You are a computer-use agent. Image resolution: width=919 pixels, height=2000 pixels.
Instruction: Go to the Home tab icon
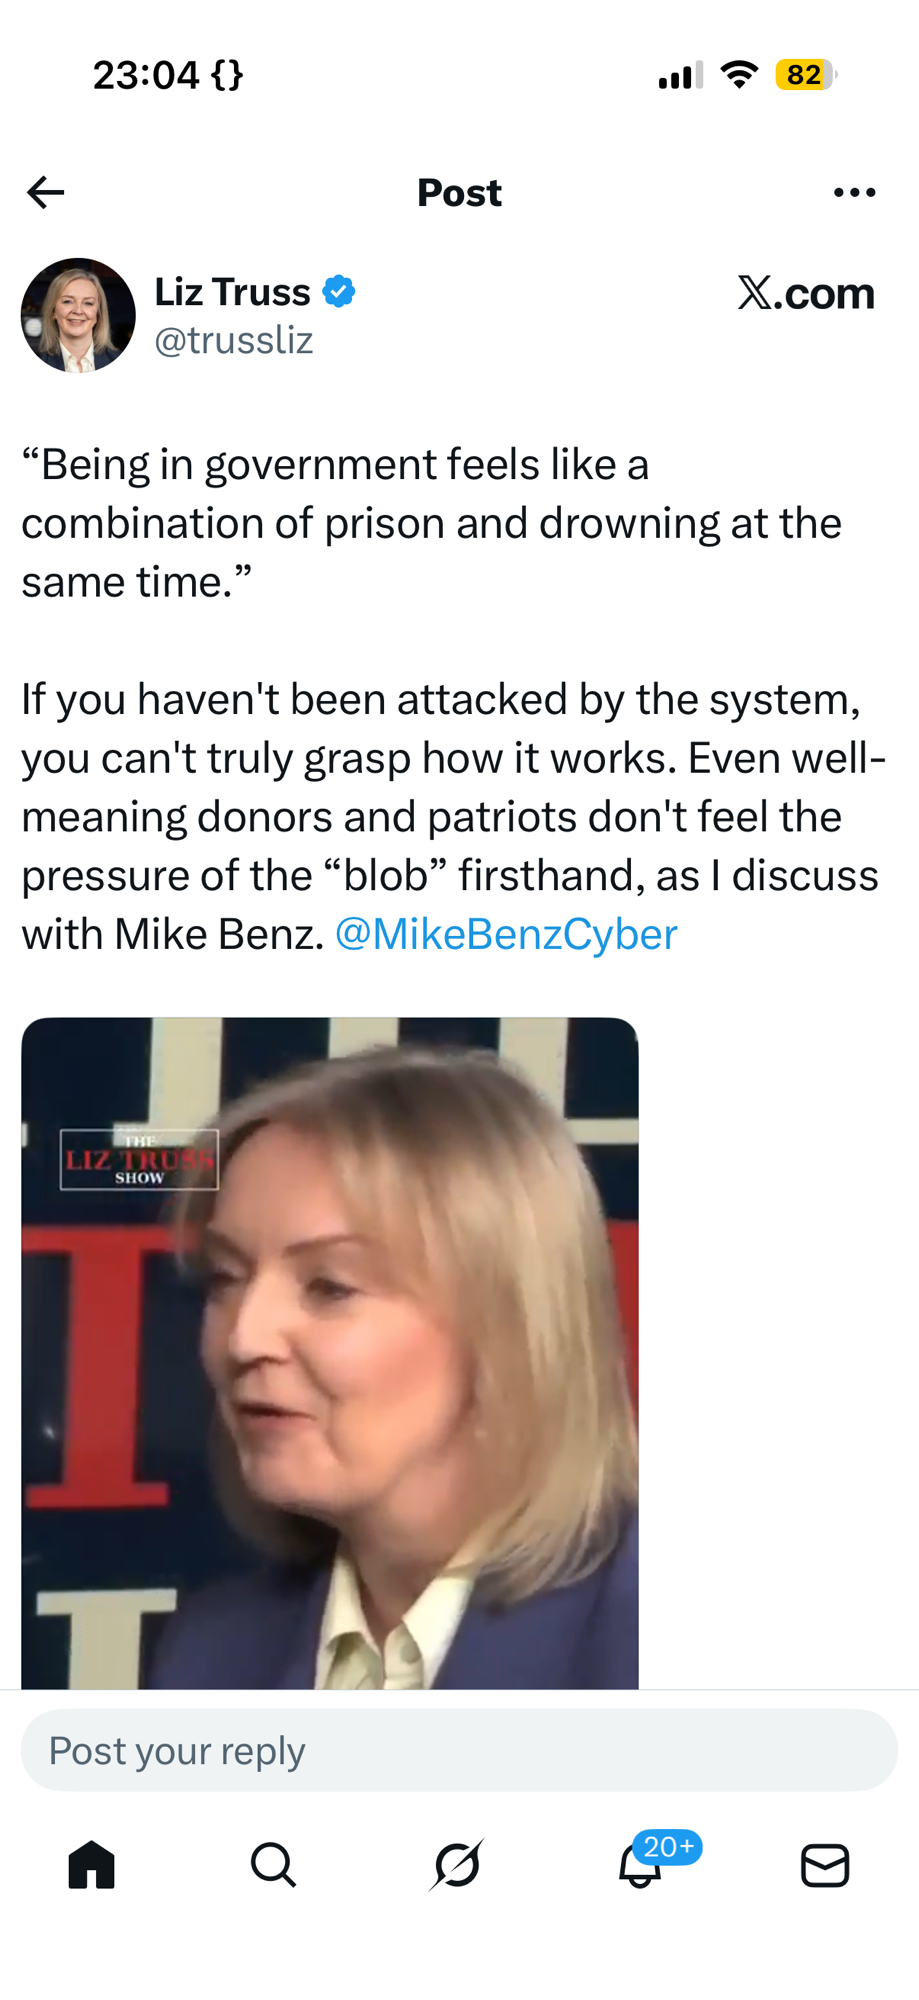point(92,1865)
